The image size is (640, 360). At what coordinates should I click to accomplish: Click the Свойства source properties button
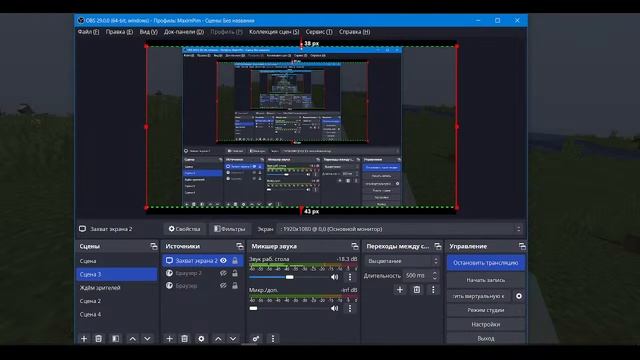pos(184,229)
